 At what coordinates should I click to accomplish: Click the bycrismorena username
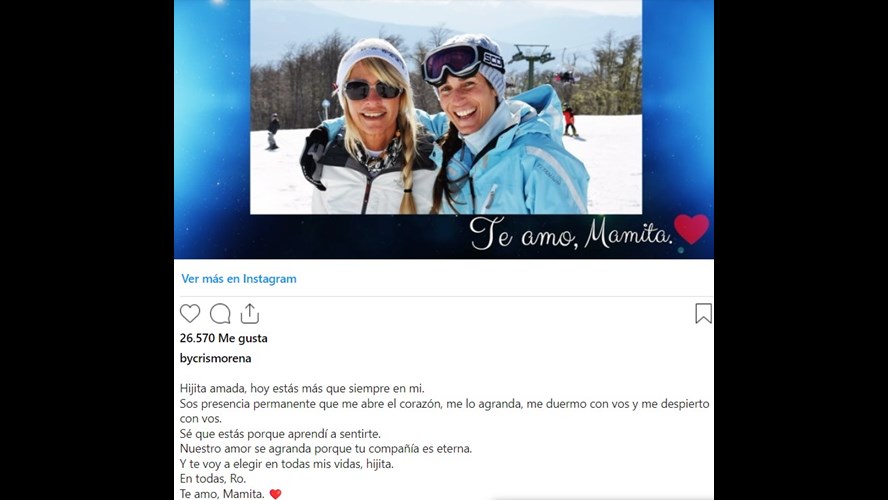(x=215, y=358)
